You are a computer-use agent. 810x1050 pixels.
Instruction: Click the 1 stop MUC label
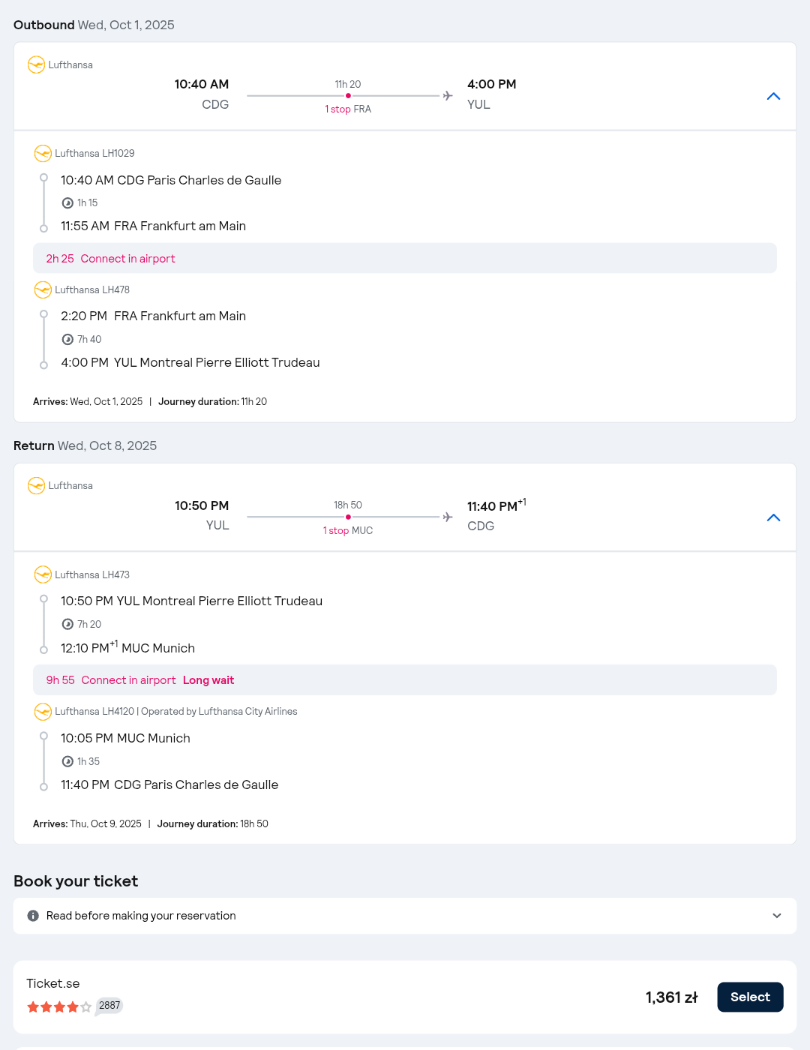tap(348, 530)
